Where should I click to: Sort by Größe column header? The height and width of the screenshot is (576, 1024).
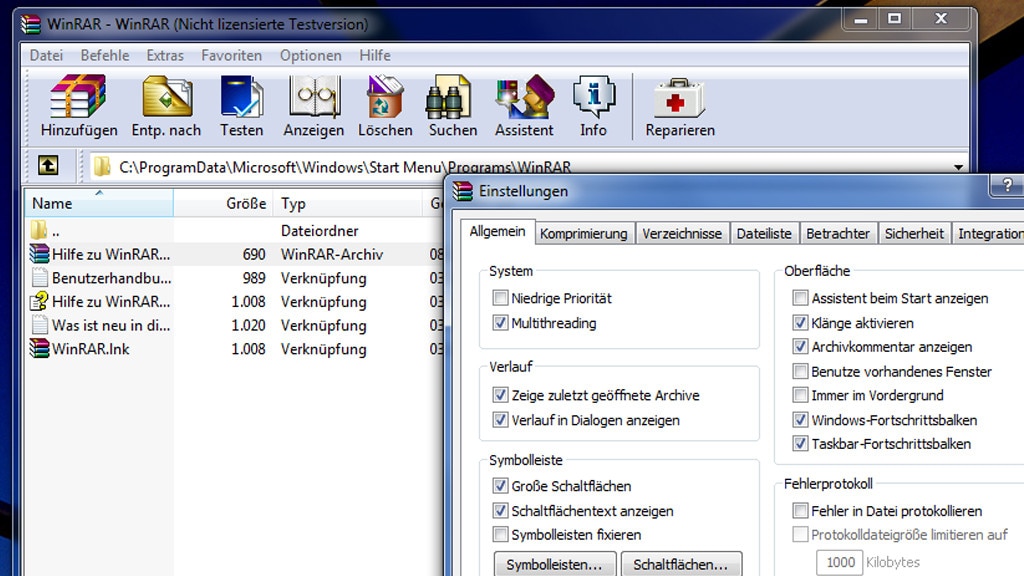[223, 203]
